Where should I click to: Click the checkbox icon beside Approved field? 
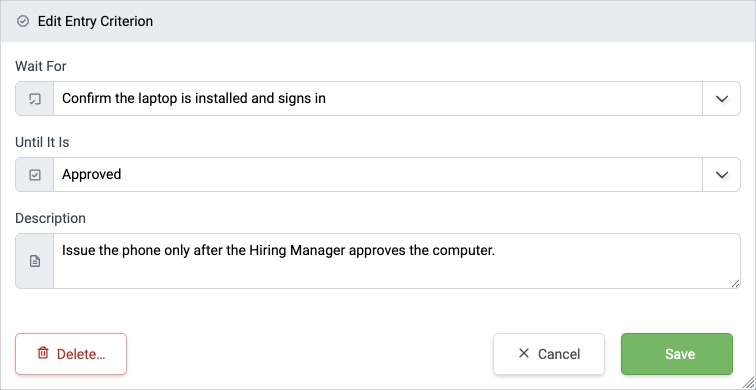35,175
